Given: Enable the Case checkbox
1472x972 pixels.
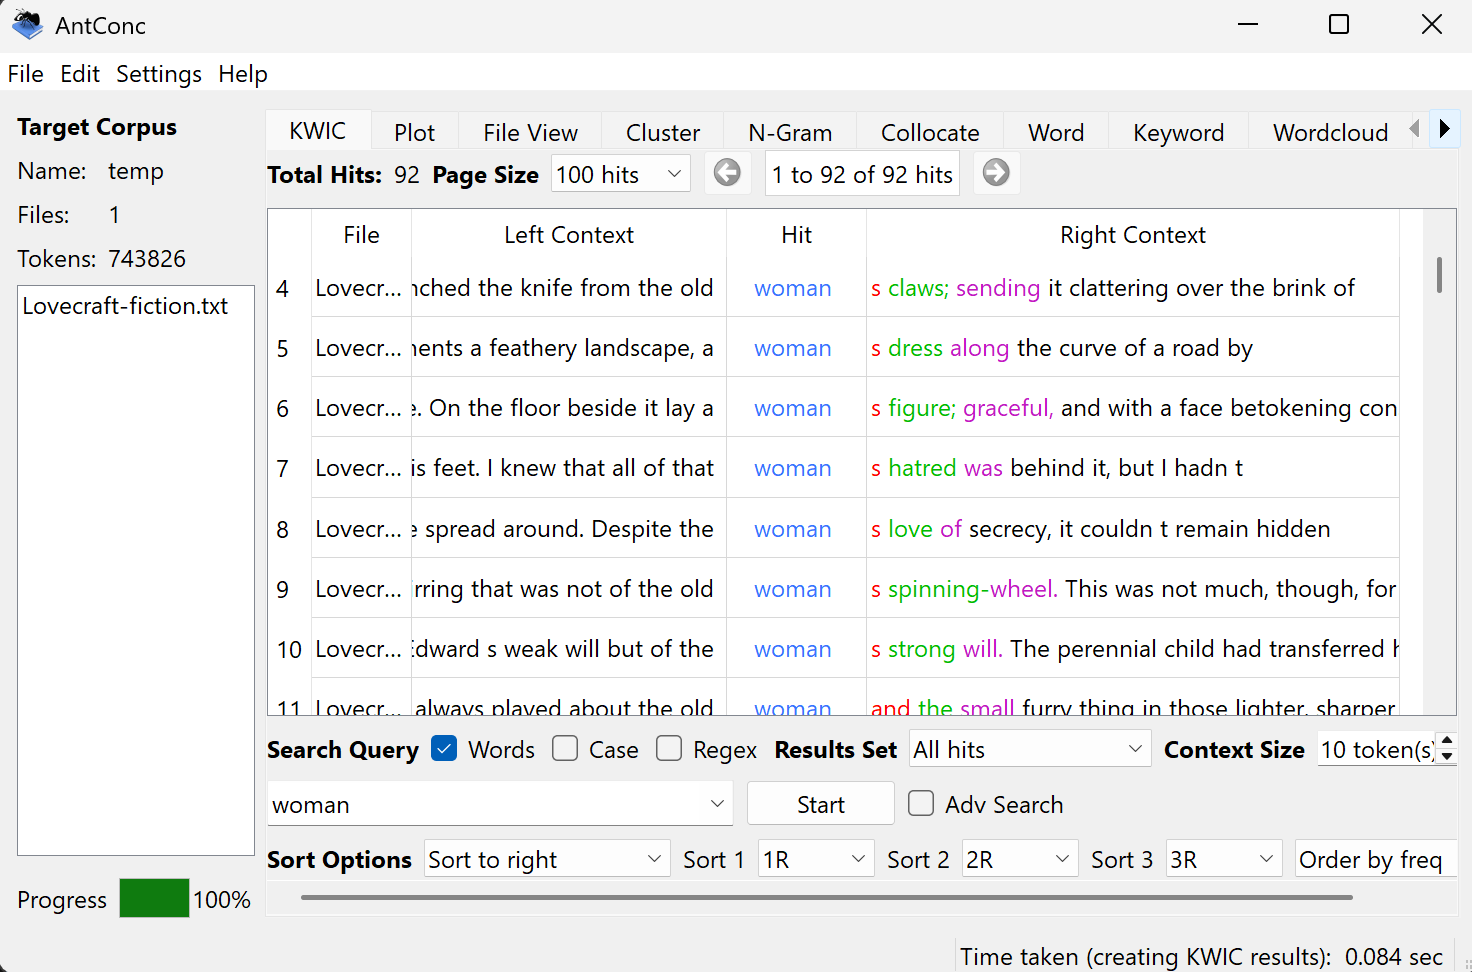Looking at the screenshot, I should [x=565, y=749].
